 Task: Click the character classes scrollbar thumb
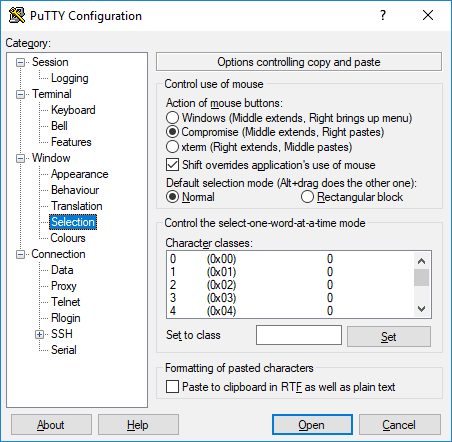[422, 277]
